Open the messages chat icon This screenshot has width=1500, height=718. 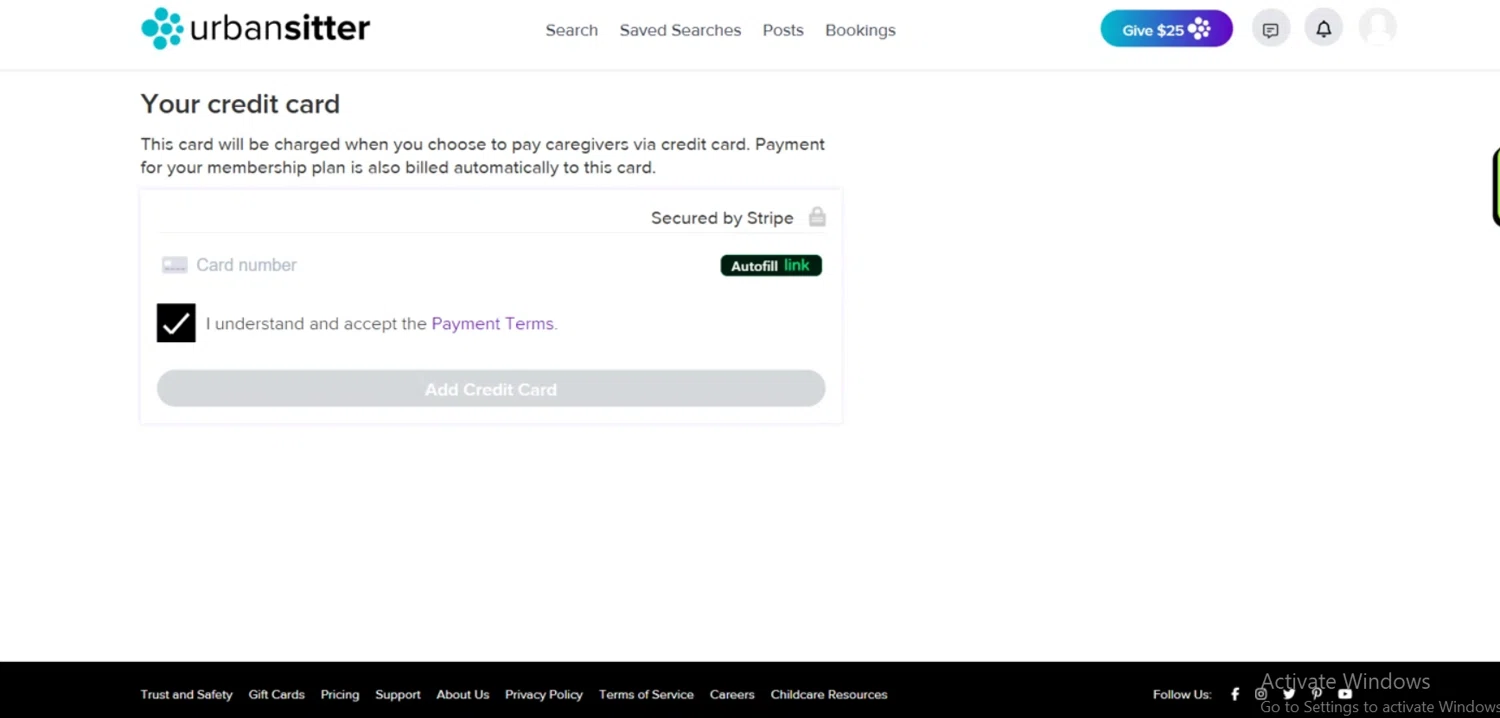click(x=1271, y=29)
